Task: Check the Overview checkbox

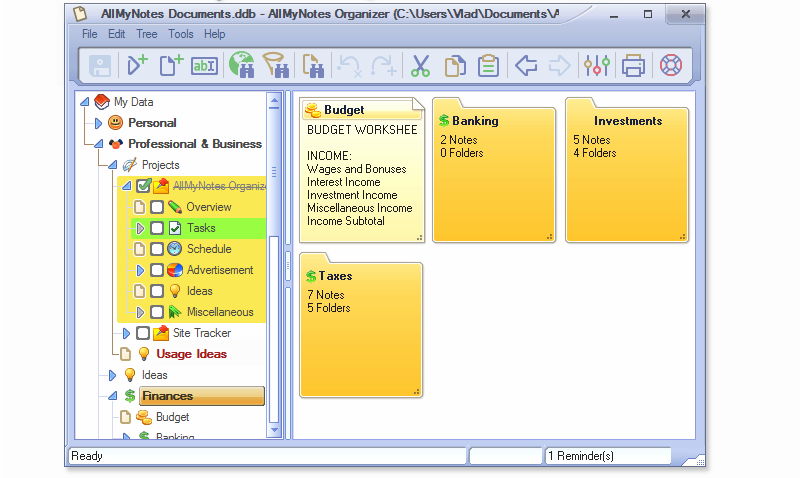Action: point(157,207)
